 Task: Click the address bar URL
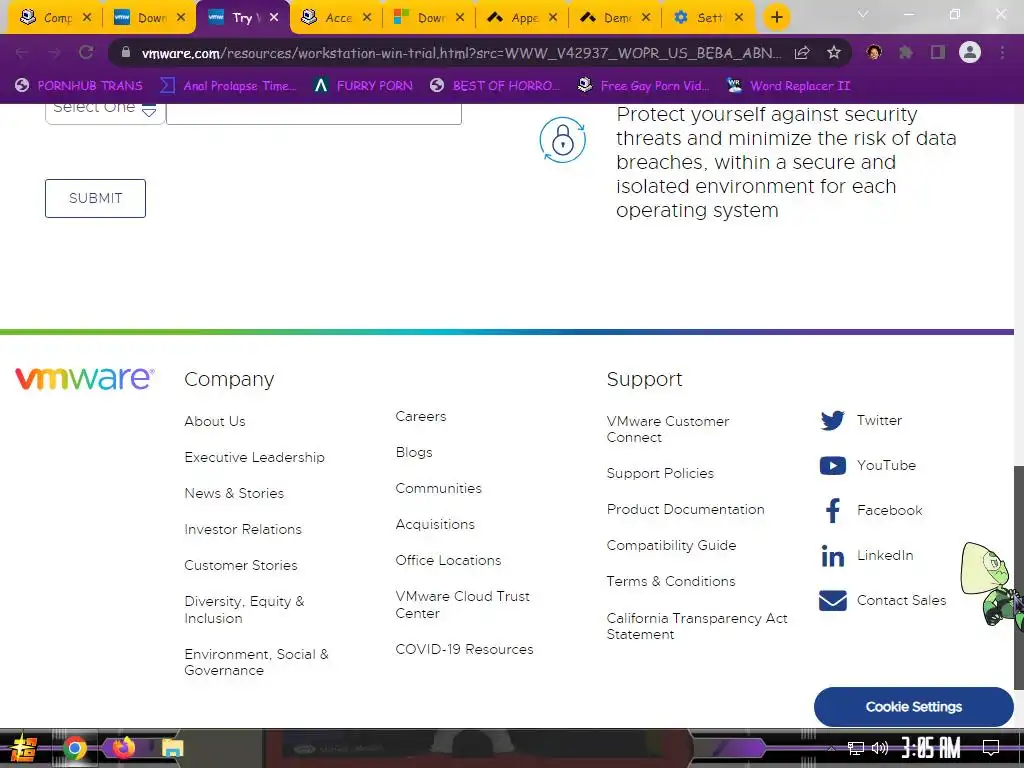coord(460,53)
